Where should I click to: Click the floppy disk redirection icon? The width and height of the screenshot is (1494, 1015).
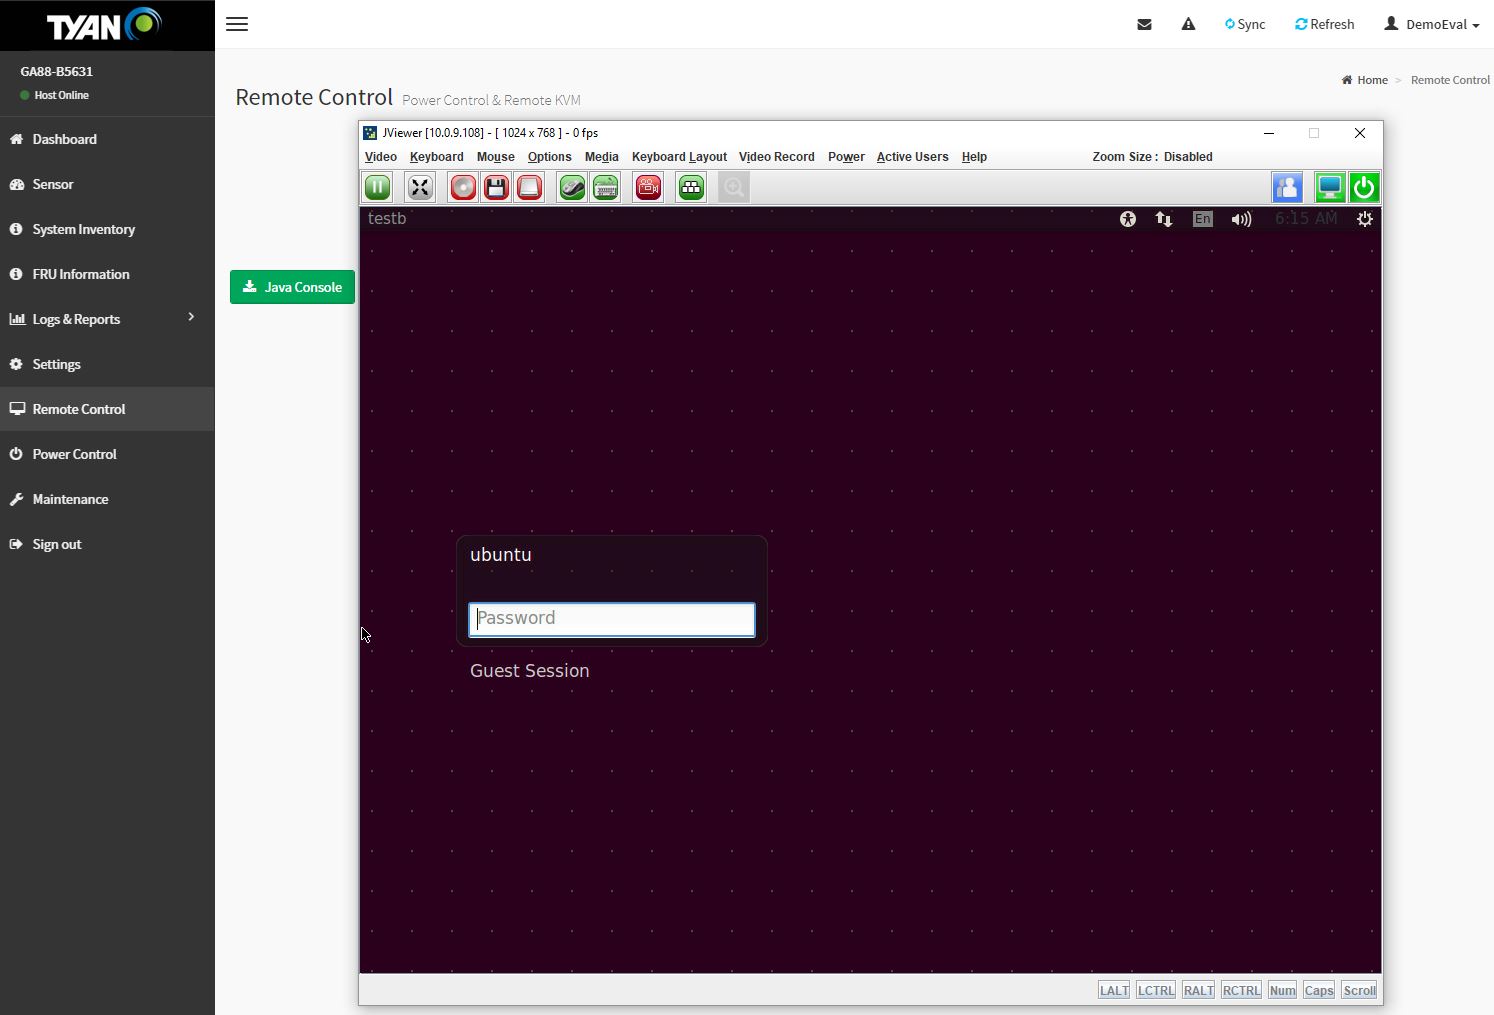coord(496,187)
